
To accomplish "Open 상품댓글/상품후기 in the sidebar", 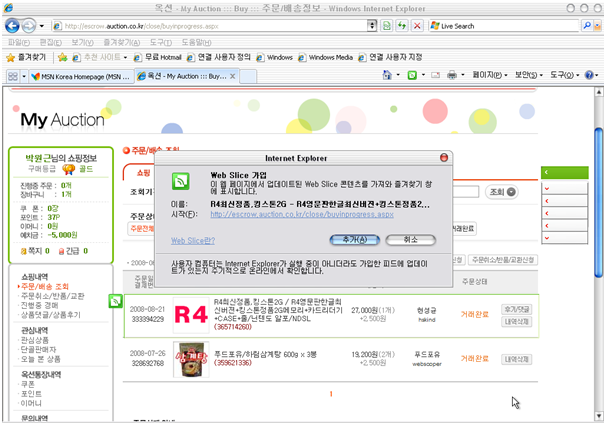I will (51, 314).
